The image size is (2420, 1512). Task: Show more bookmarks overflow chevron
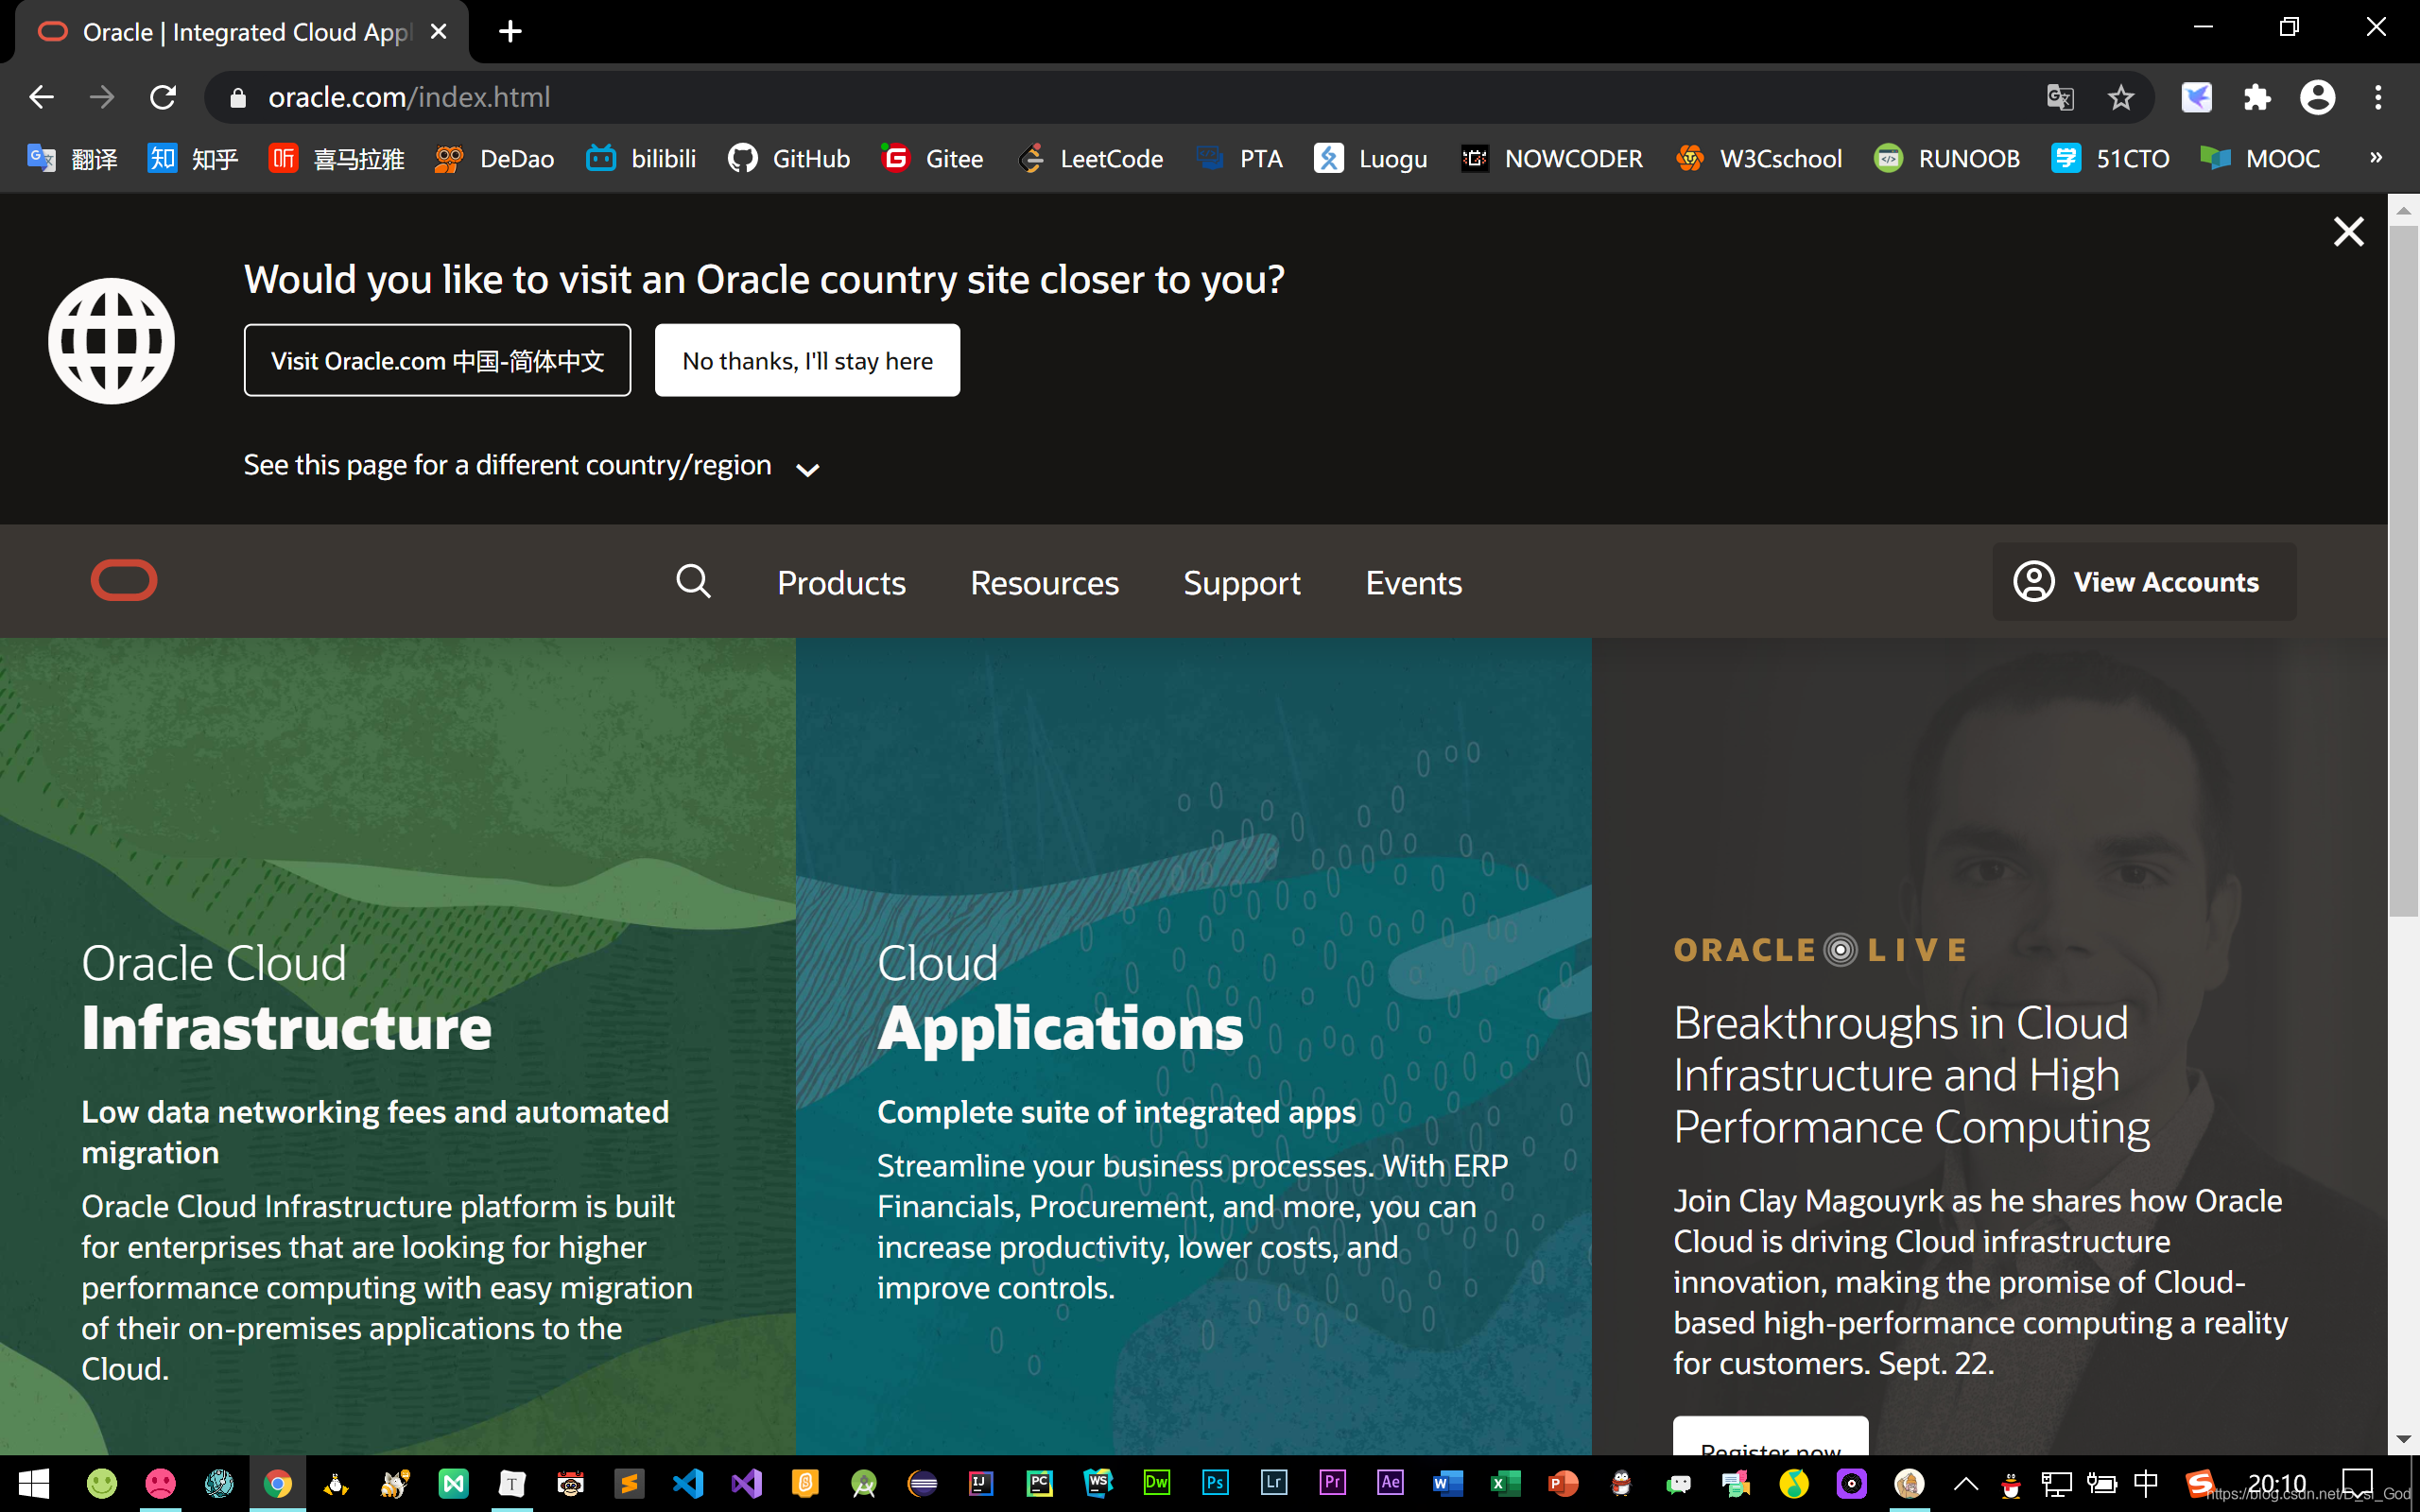(2376, 157)
